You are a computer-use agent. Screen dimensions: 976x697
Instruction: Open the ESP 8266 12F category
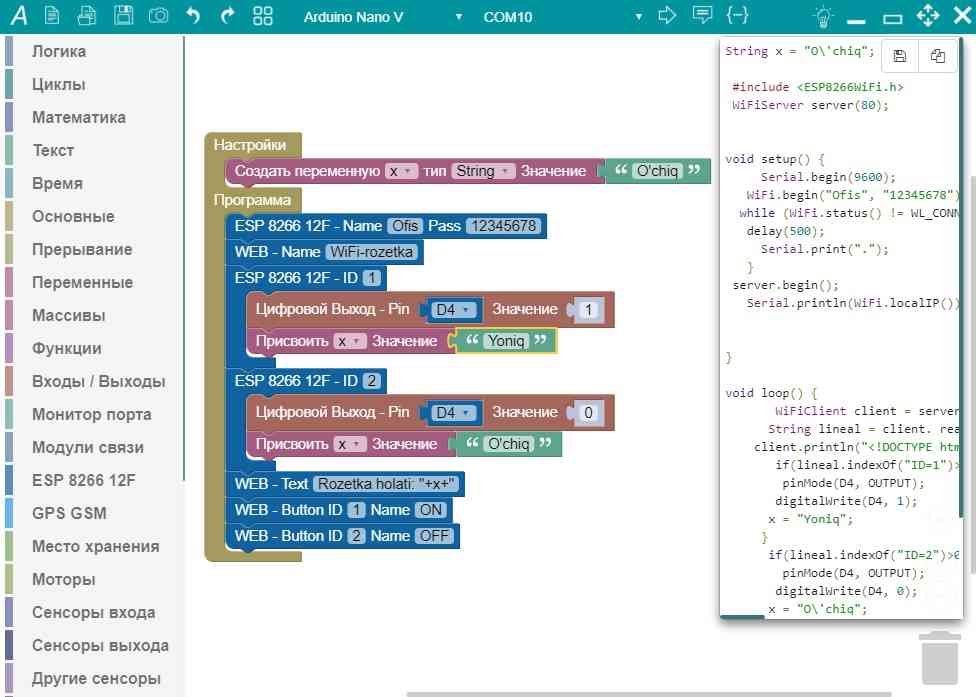84,480
